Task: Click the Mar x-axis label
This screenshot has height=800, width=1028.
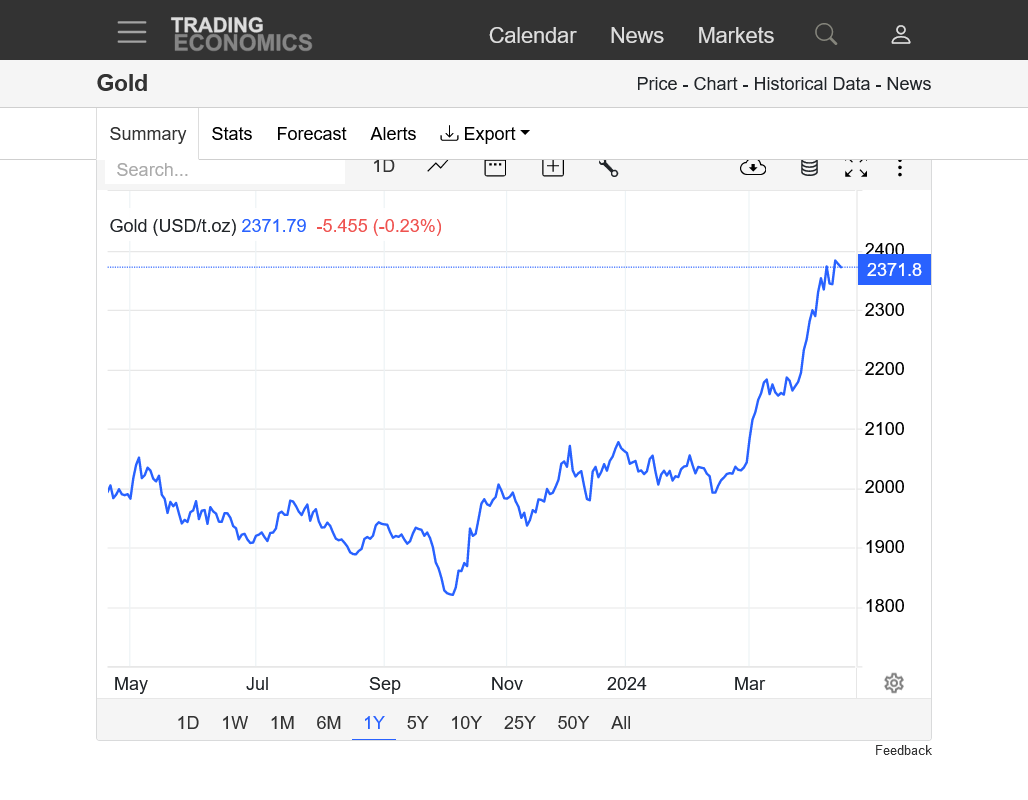Action: click(x=749, y=684)
